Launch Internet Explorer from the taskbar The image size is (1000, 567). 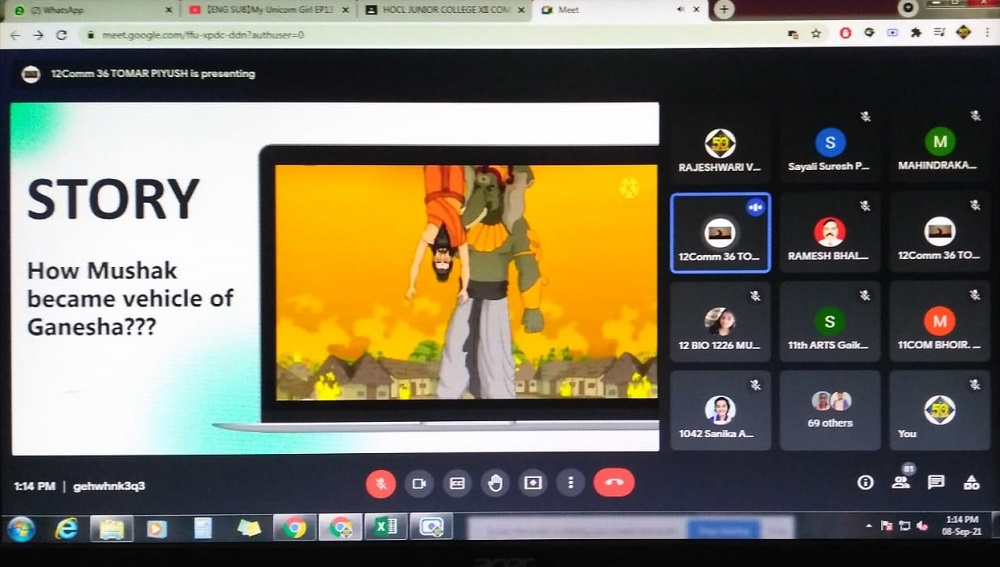point(66,528)
